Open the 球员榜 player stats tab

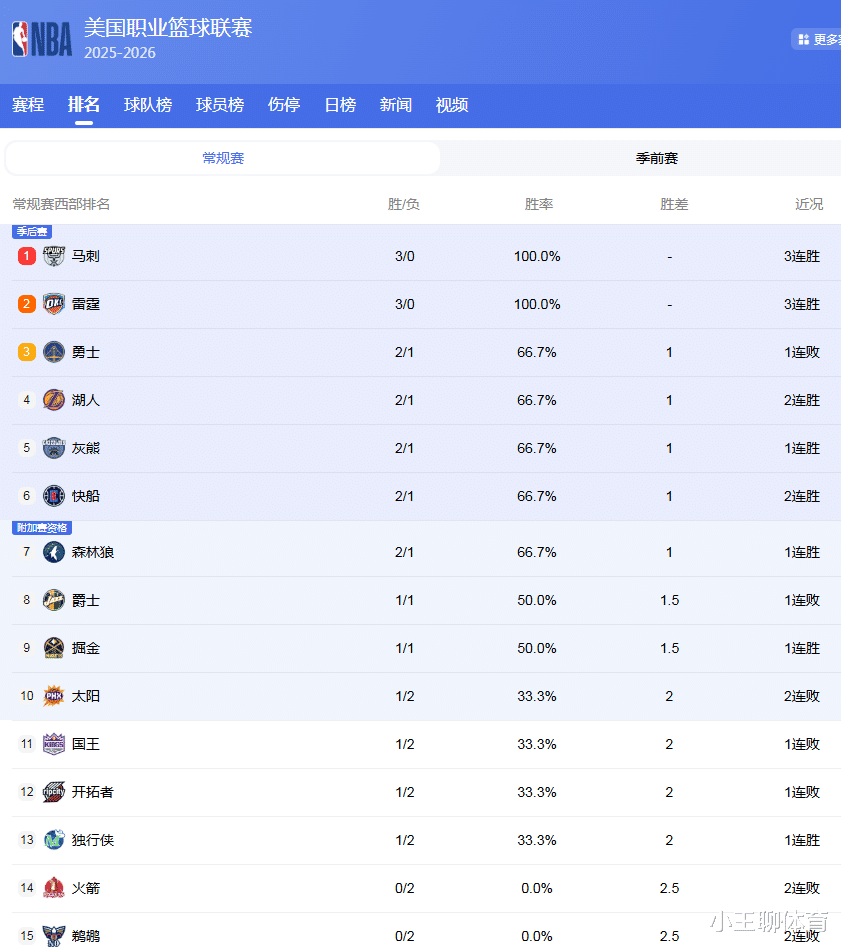[x=220, y=105]
